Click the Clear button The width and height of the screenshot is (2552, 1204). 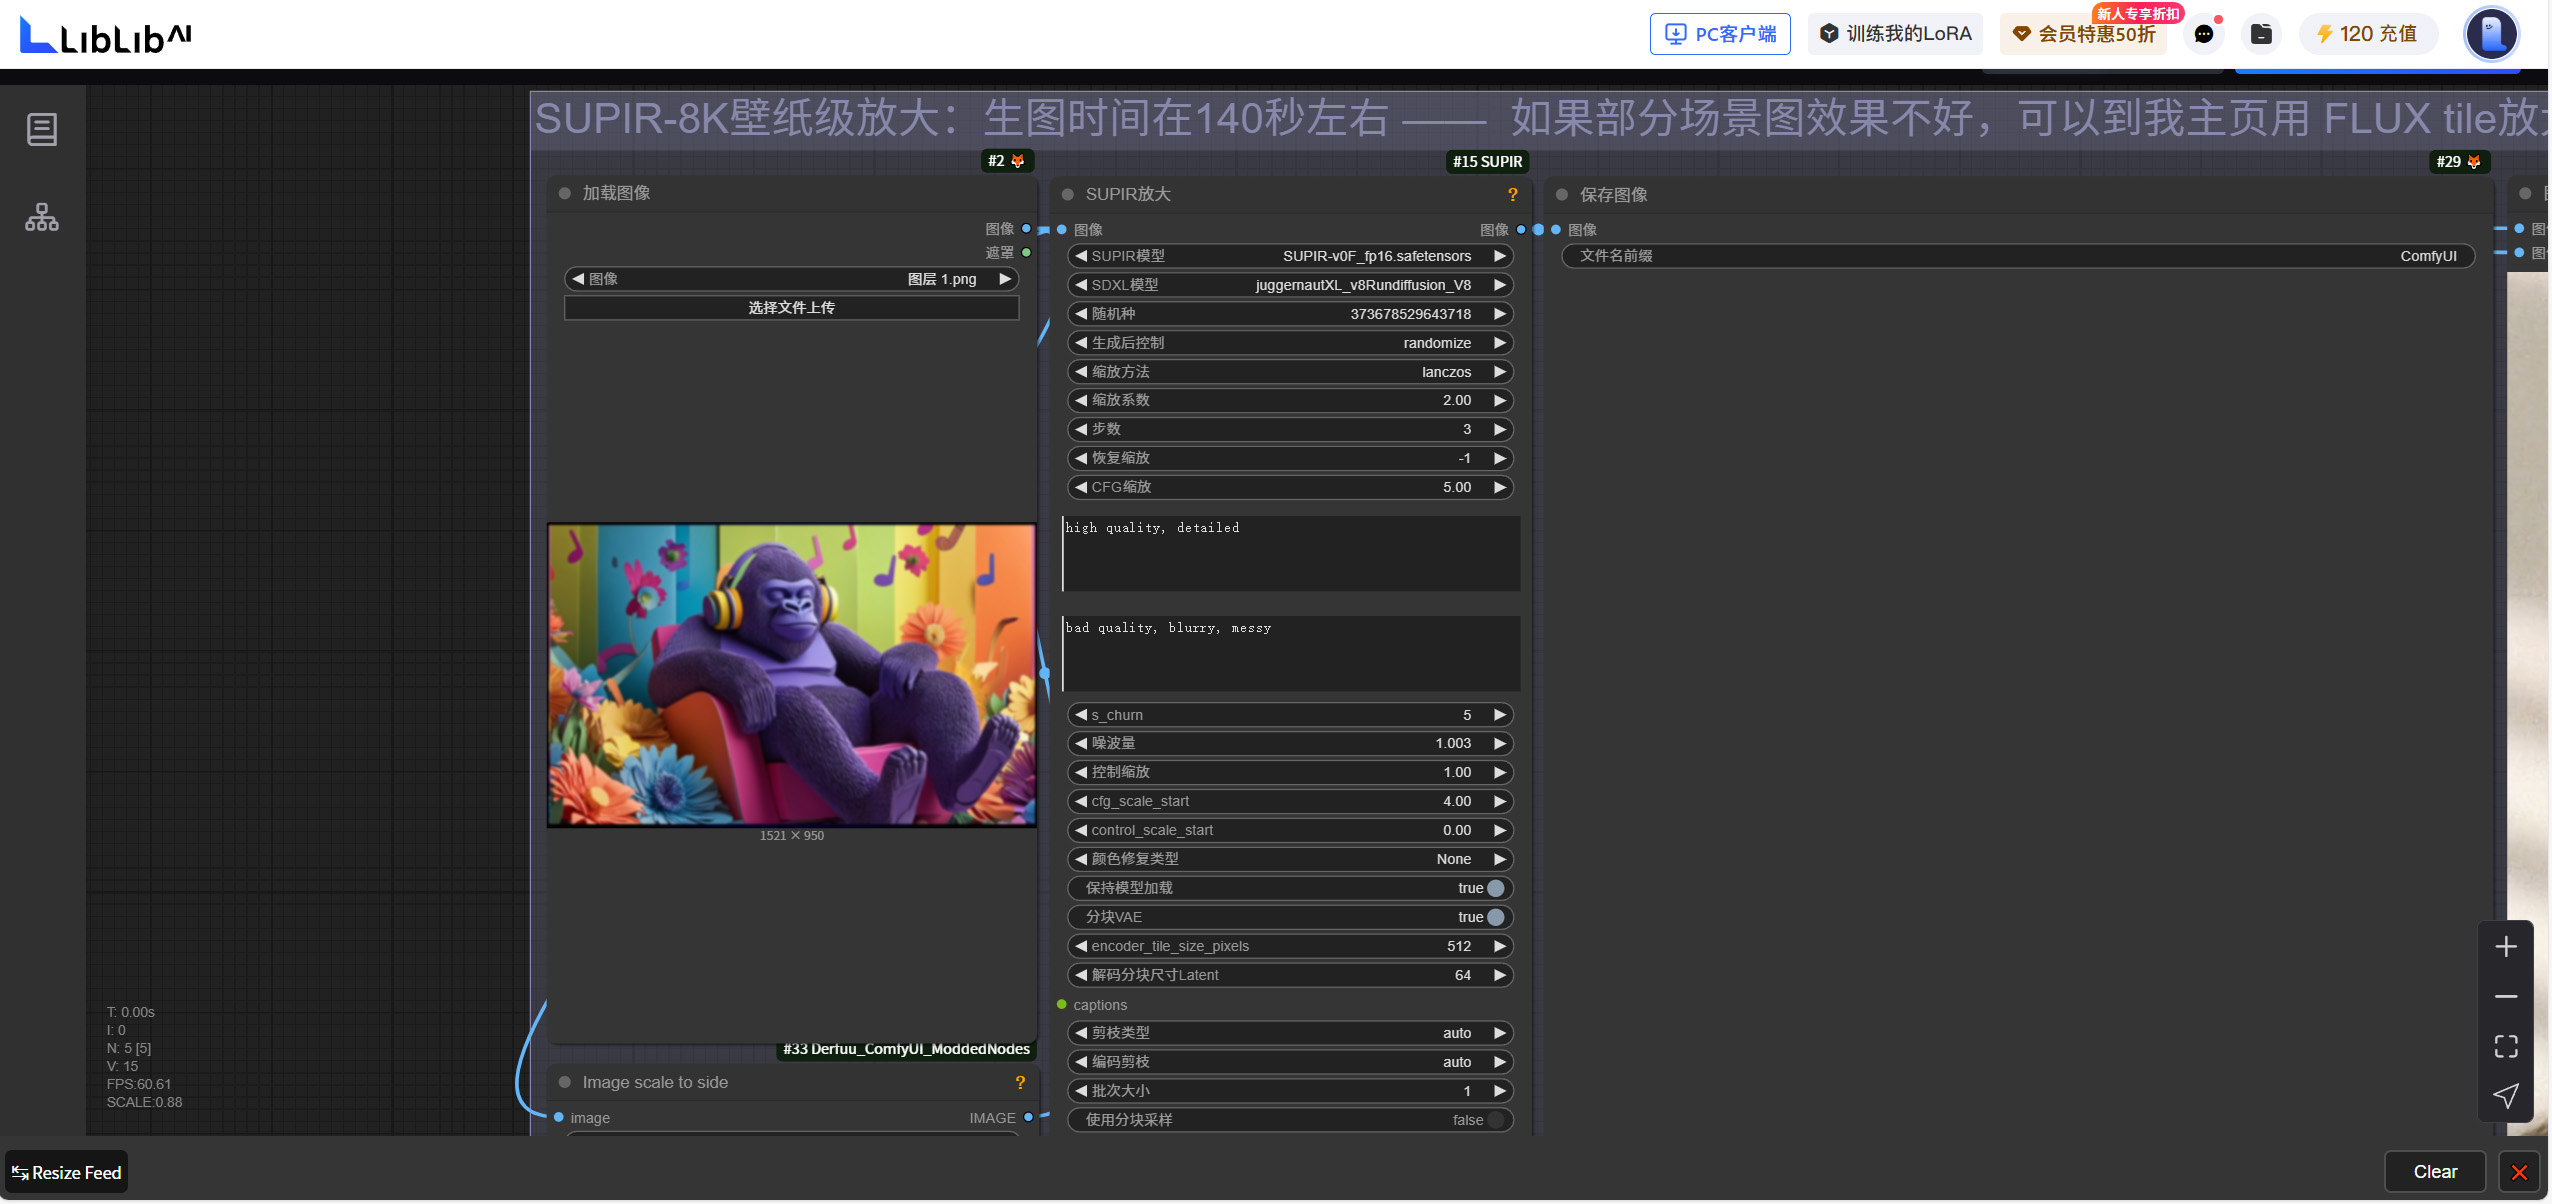(x=2435, y=1172)
